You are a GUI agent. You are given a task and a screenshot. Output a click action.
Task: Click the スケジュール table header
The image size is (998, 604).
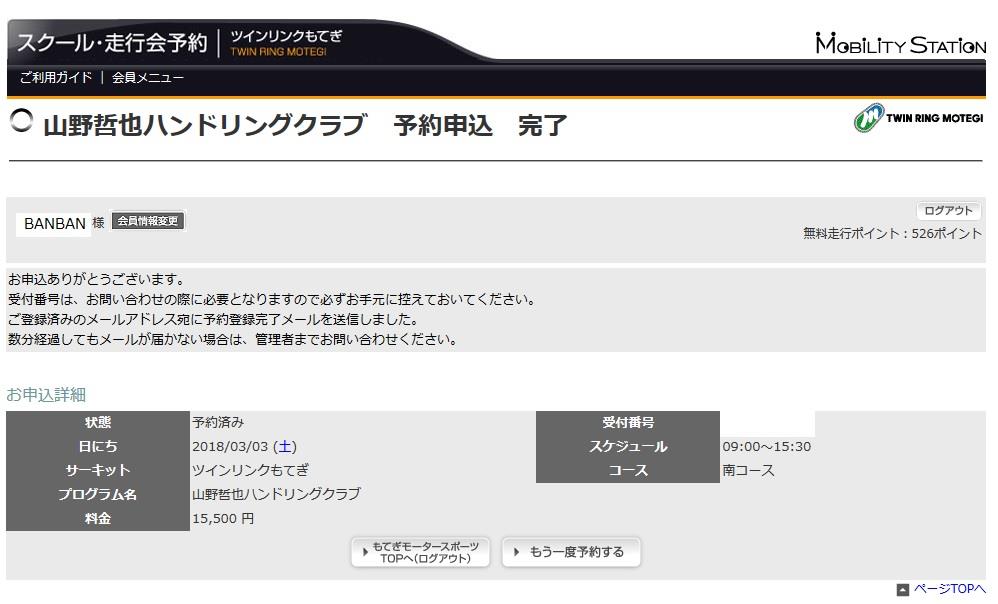tap(628, 447)
